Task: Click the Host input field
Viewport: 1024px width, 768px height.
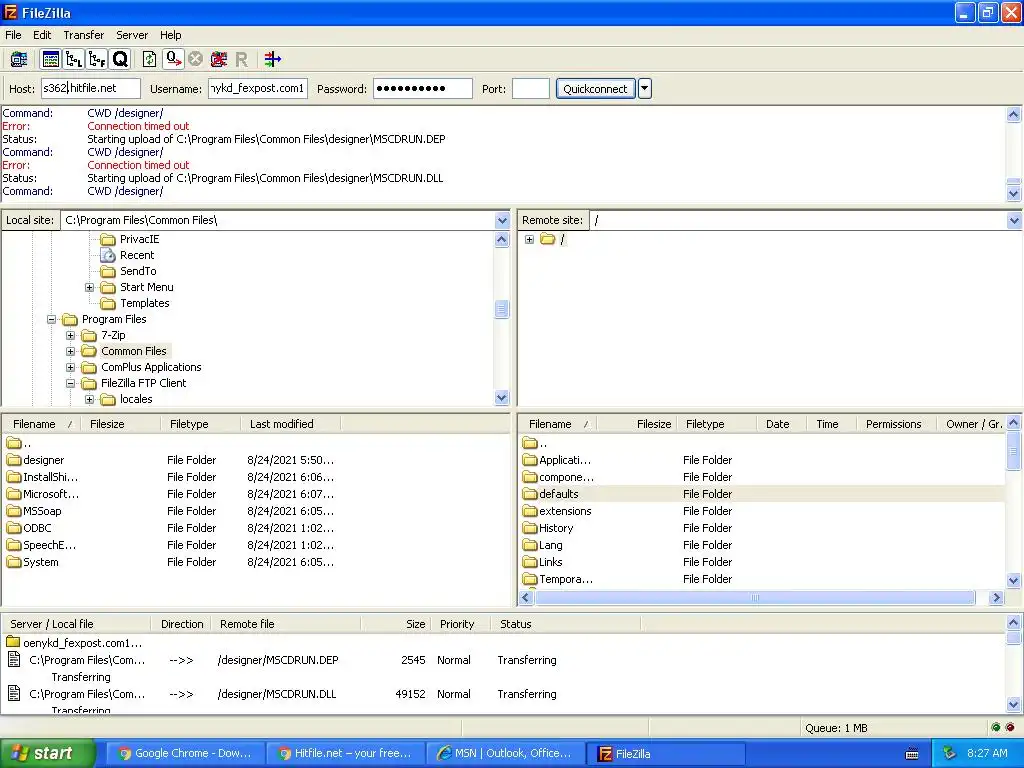Action: click(x=91, y=88)
